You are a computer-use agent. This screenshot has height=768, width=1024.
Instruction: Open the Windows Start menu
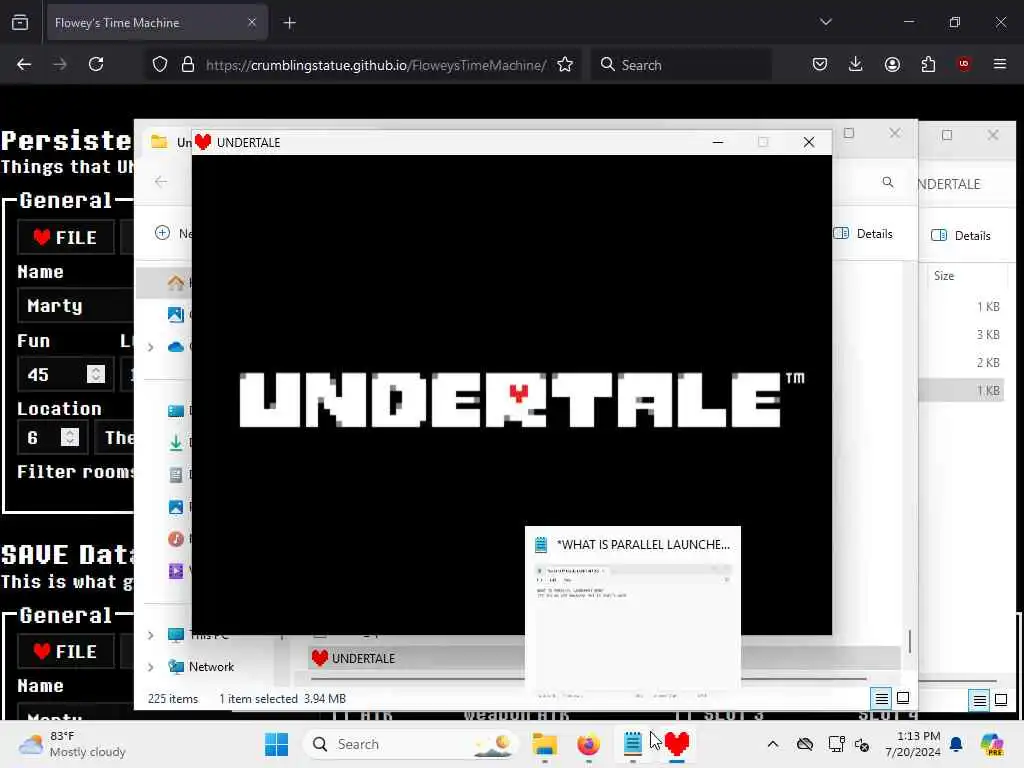276,744
